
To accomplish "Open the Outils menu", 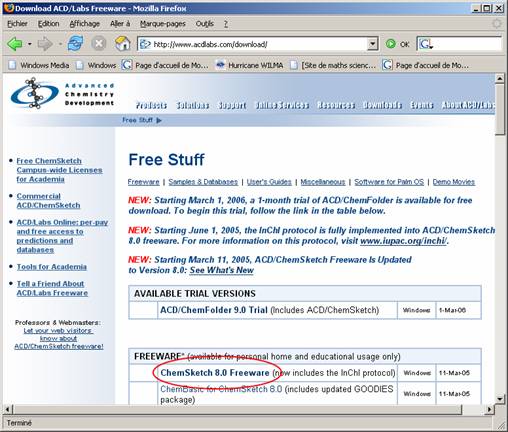I will pyautogui.click(x=205, y=24).
